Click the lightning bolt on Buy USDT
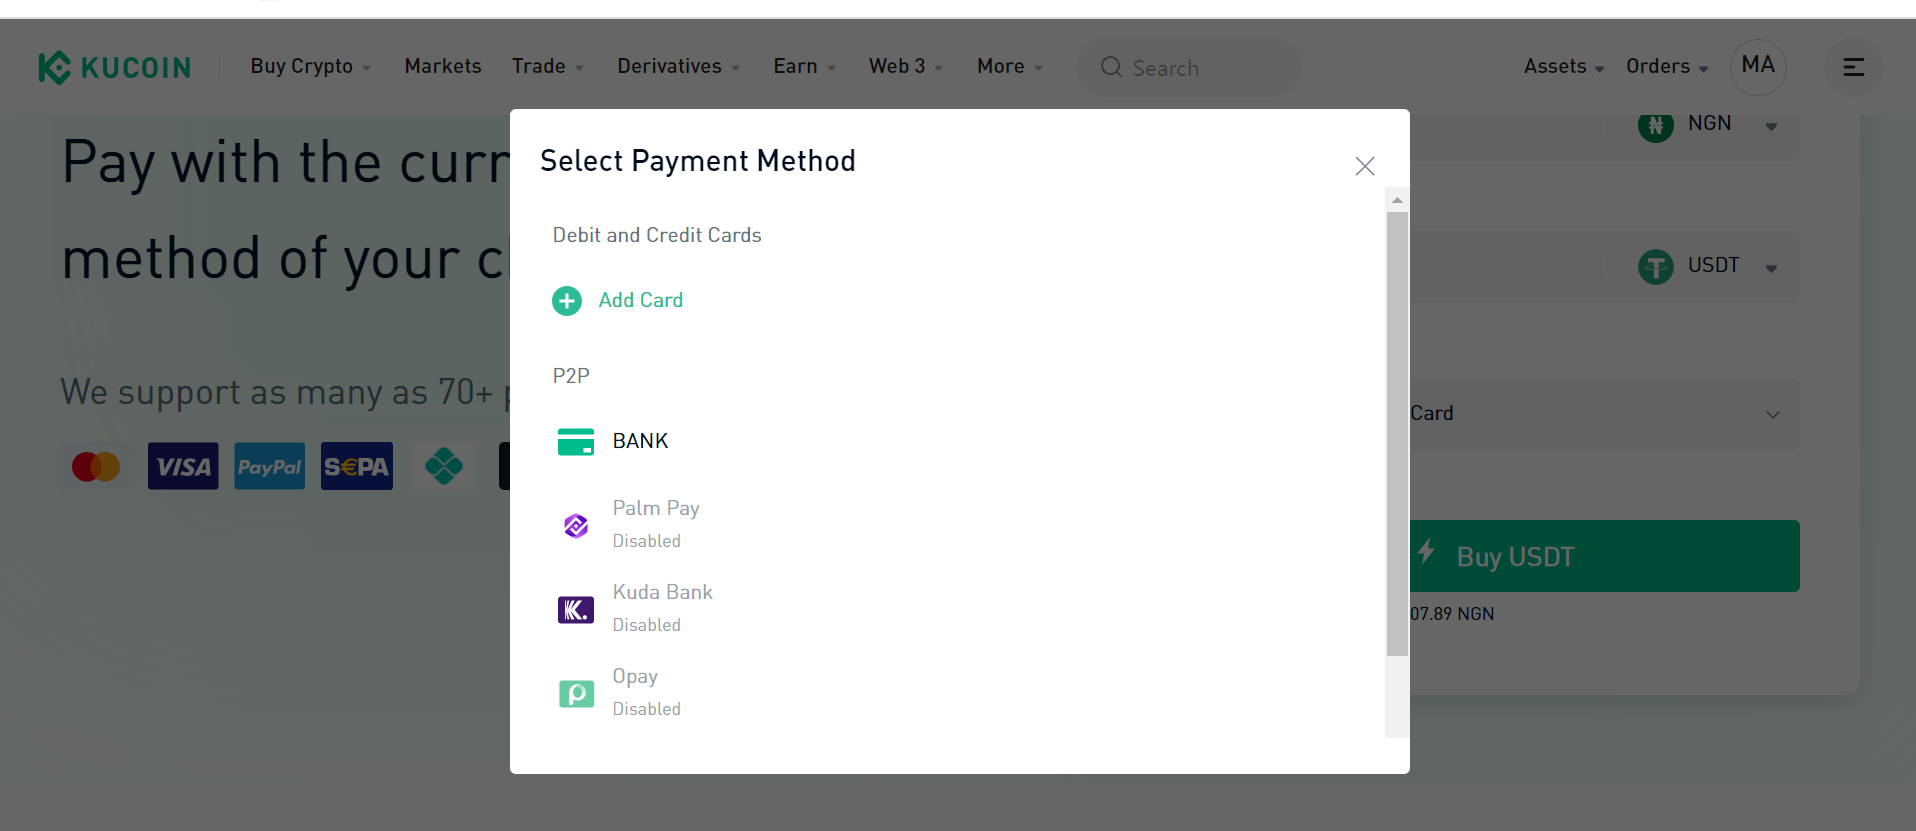Screen dimensions: 1916x831 coord(1427,551)
